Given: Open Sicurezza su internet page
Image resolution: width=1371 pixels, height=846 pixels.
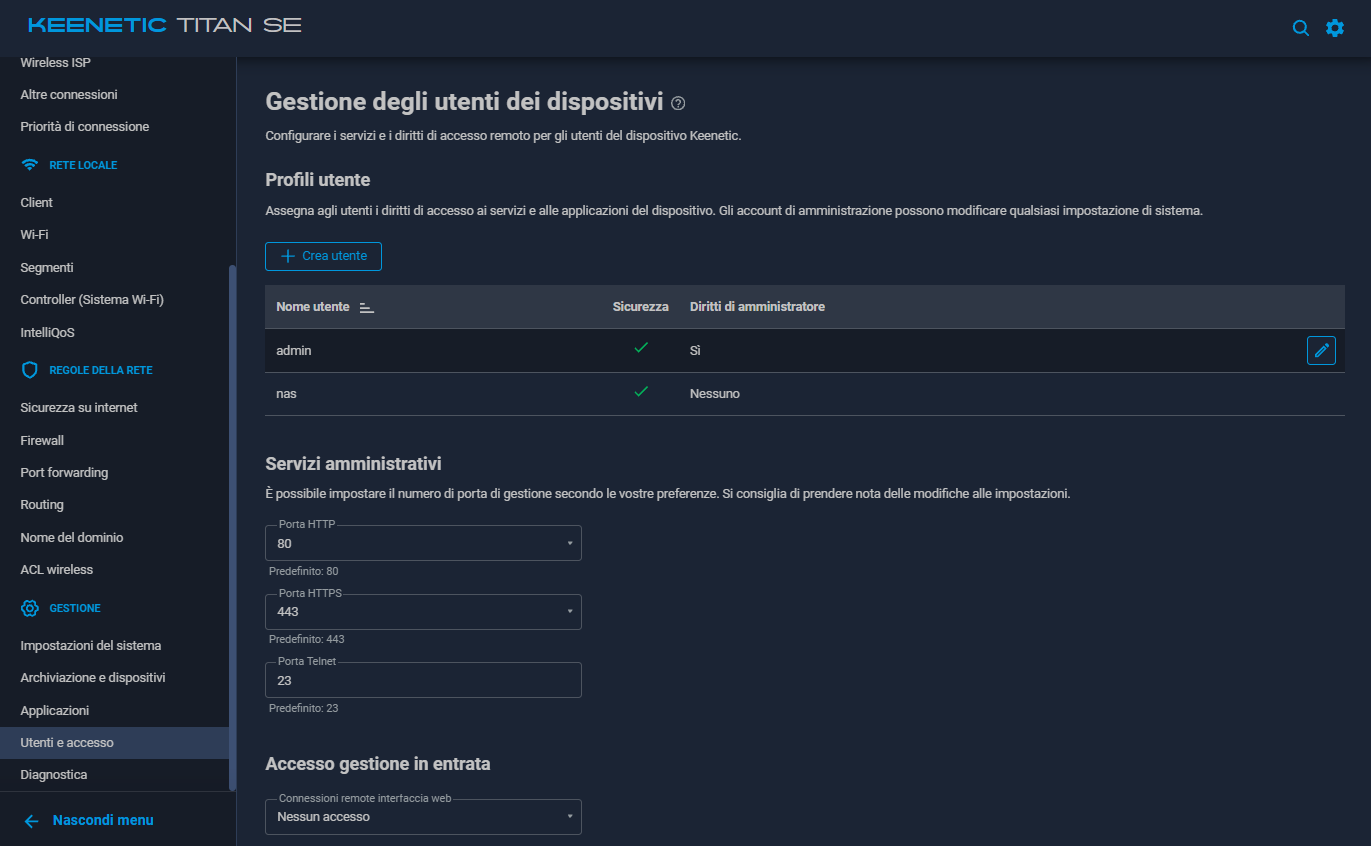Looking at the screenshot, I should tap(79, 408).
